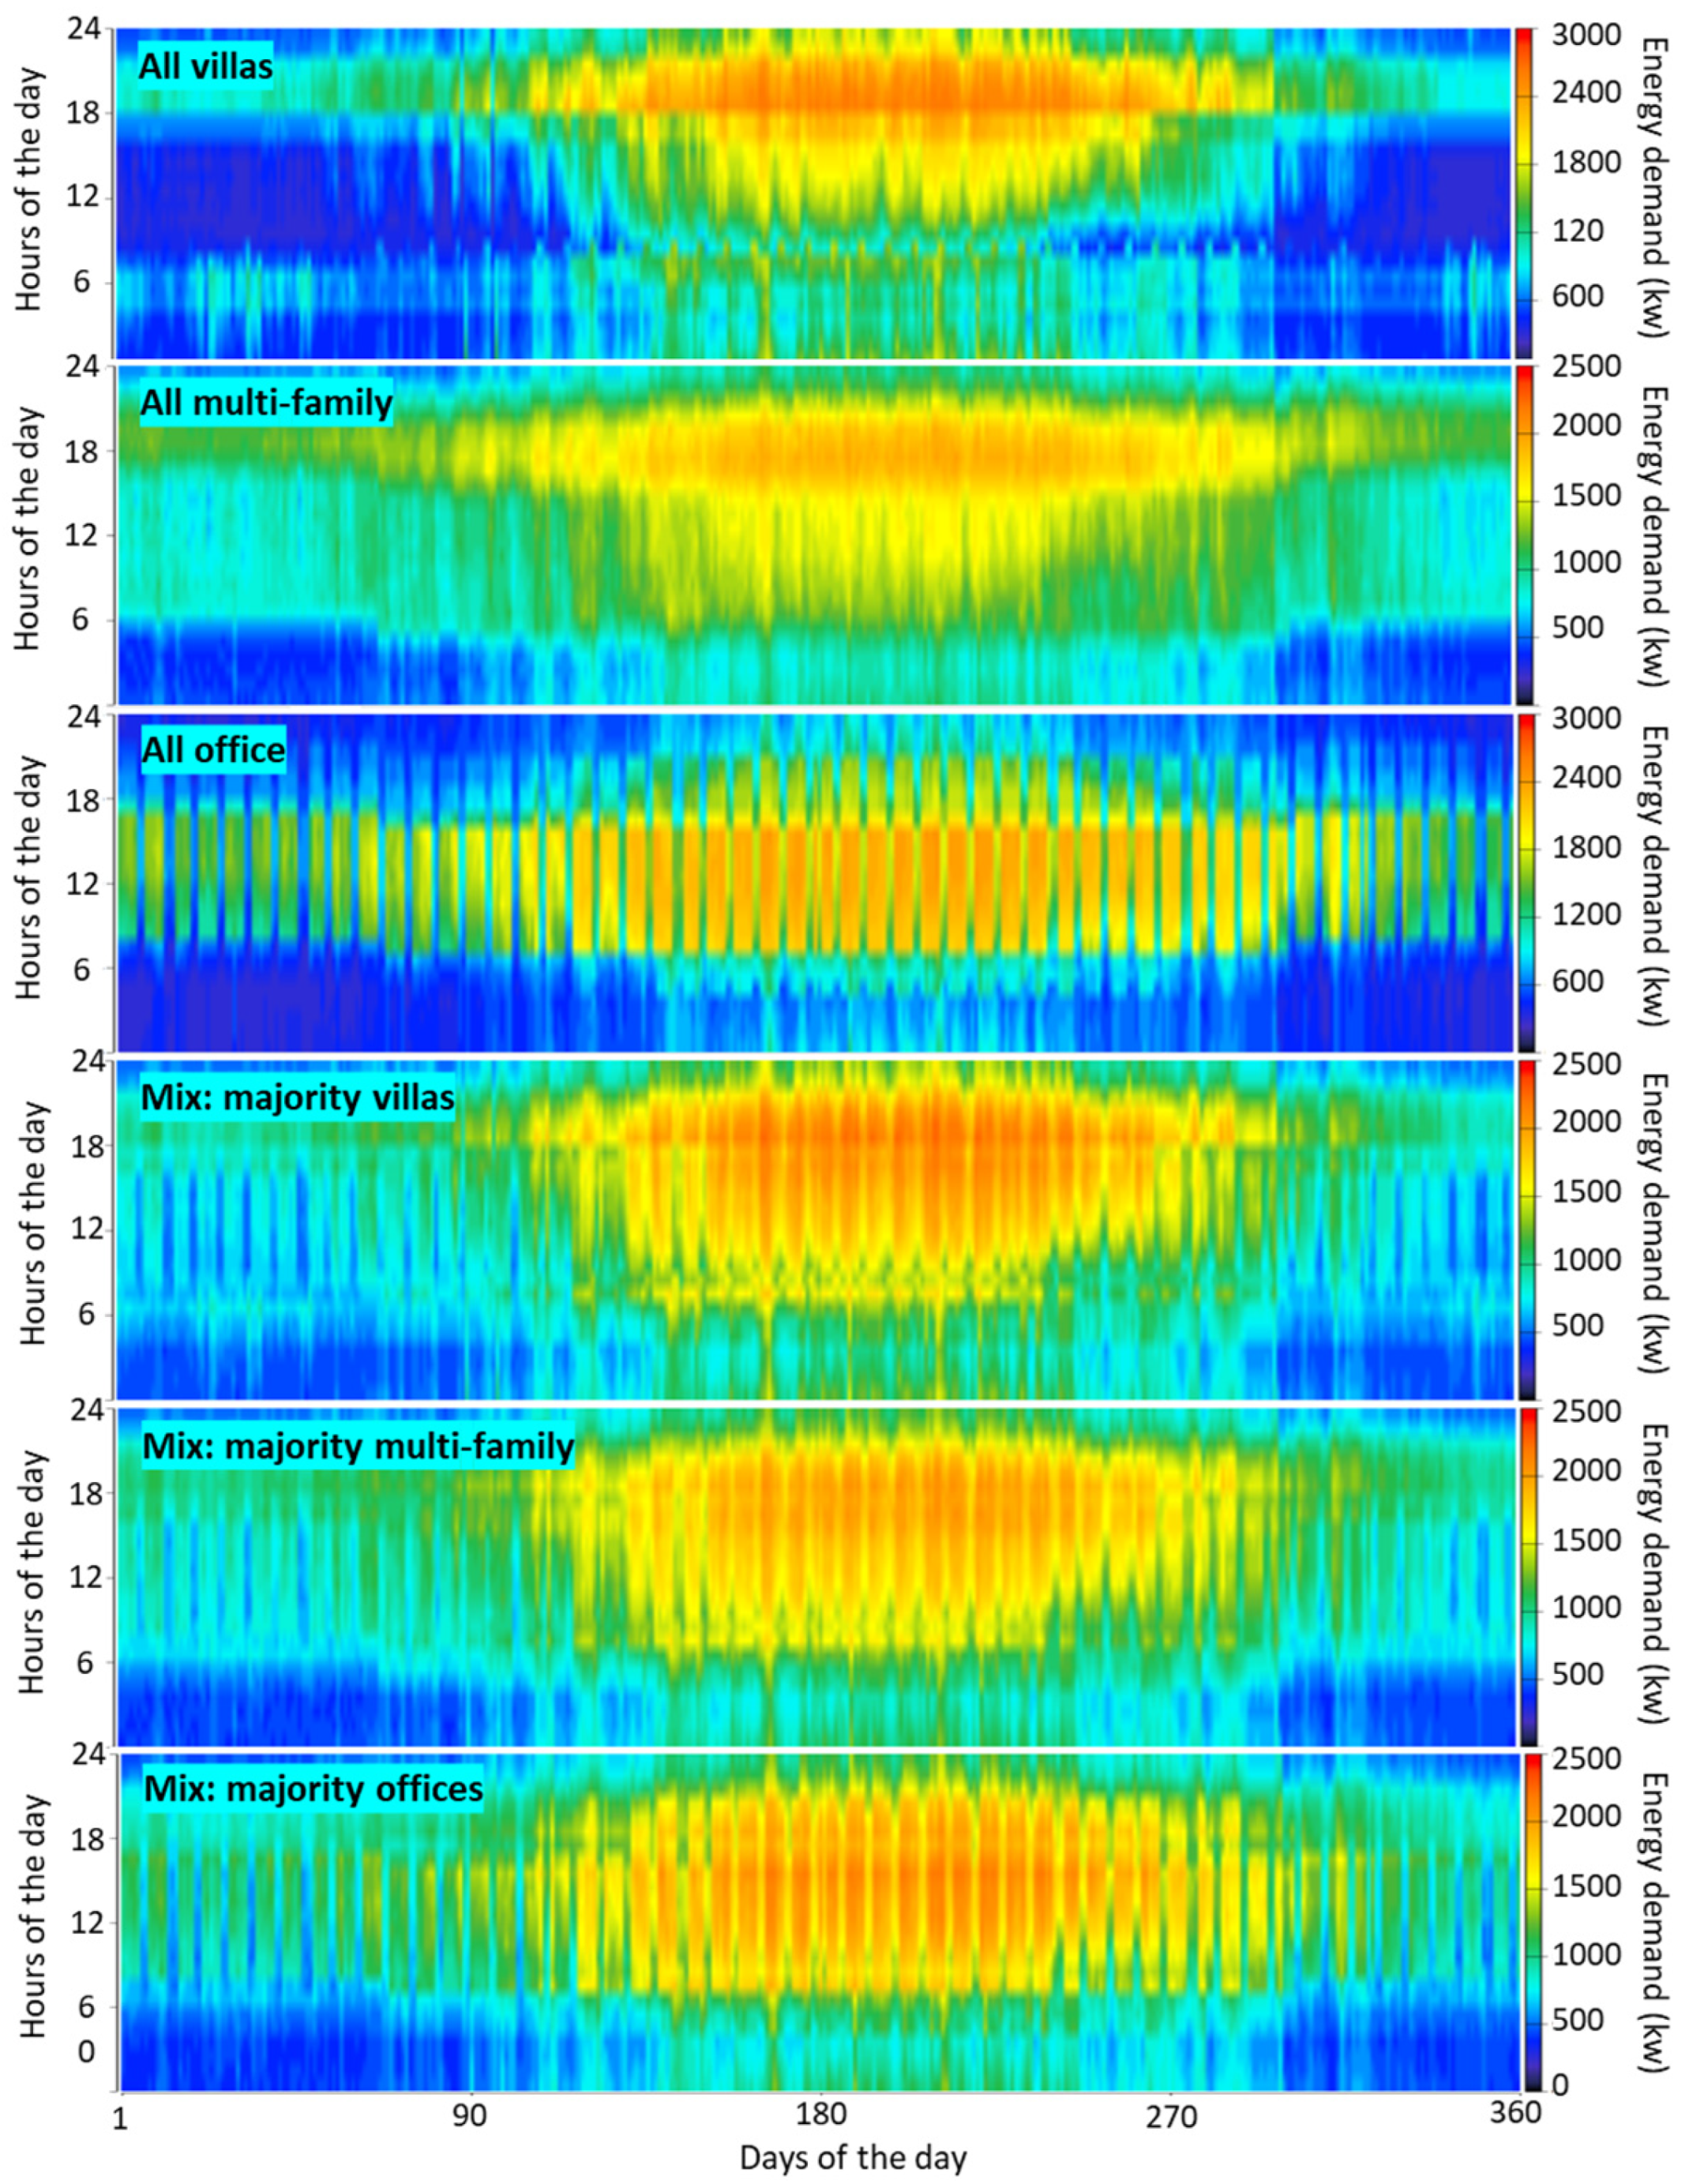Click the 180 tick on x-axis
Viewport: 1689px width, 2184px height.
[821, 2115]
